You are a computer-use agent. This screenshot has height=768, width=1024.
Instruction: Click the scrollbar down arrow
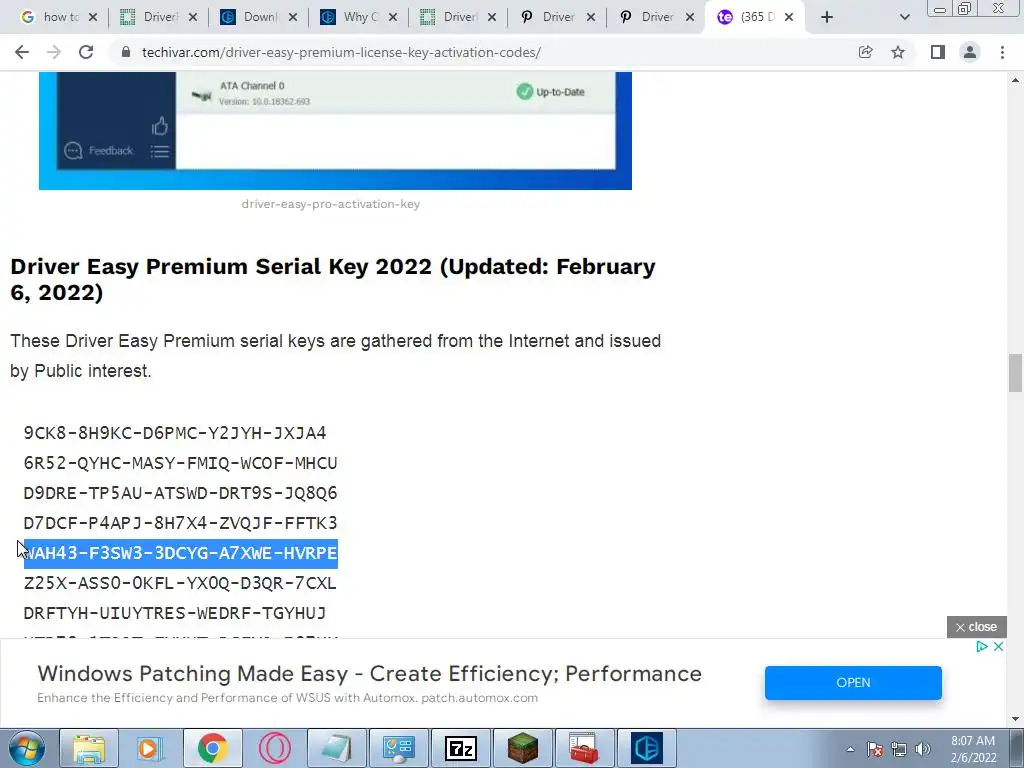pyautogui.click(x=1015, y=720)
